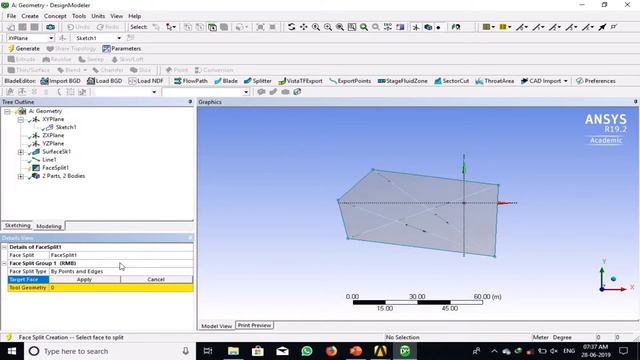Open the Magnifier Window tool

pos(352,27)
